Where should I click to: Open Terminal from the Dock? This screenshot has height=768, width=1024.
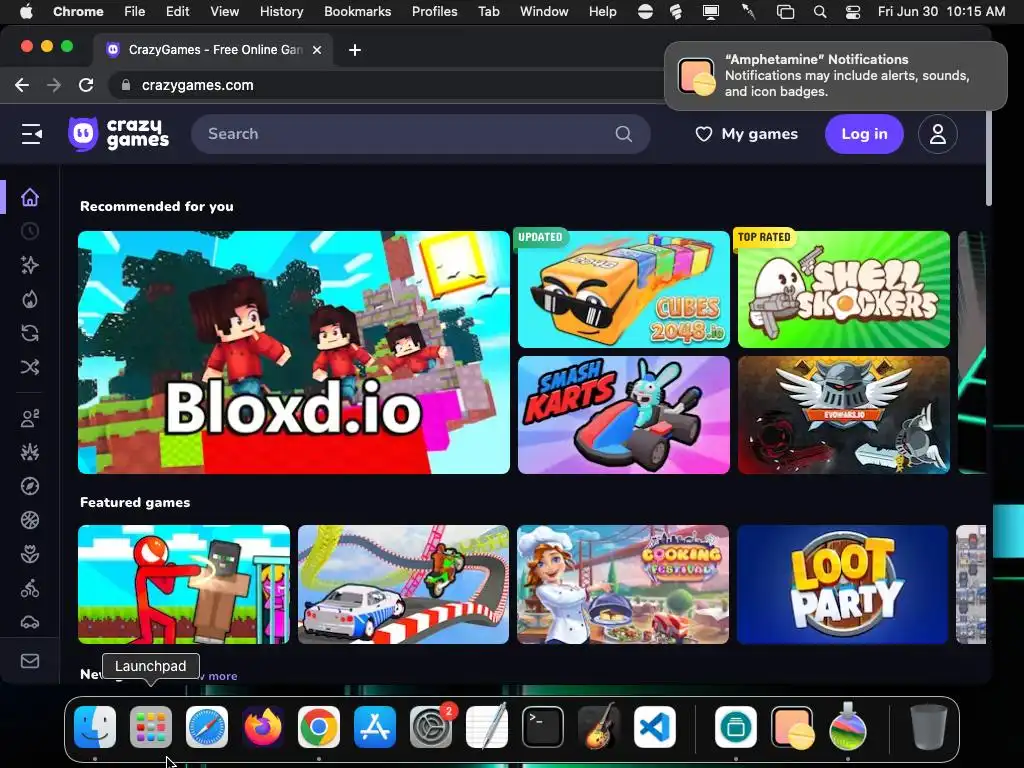[543, 726]
